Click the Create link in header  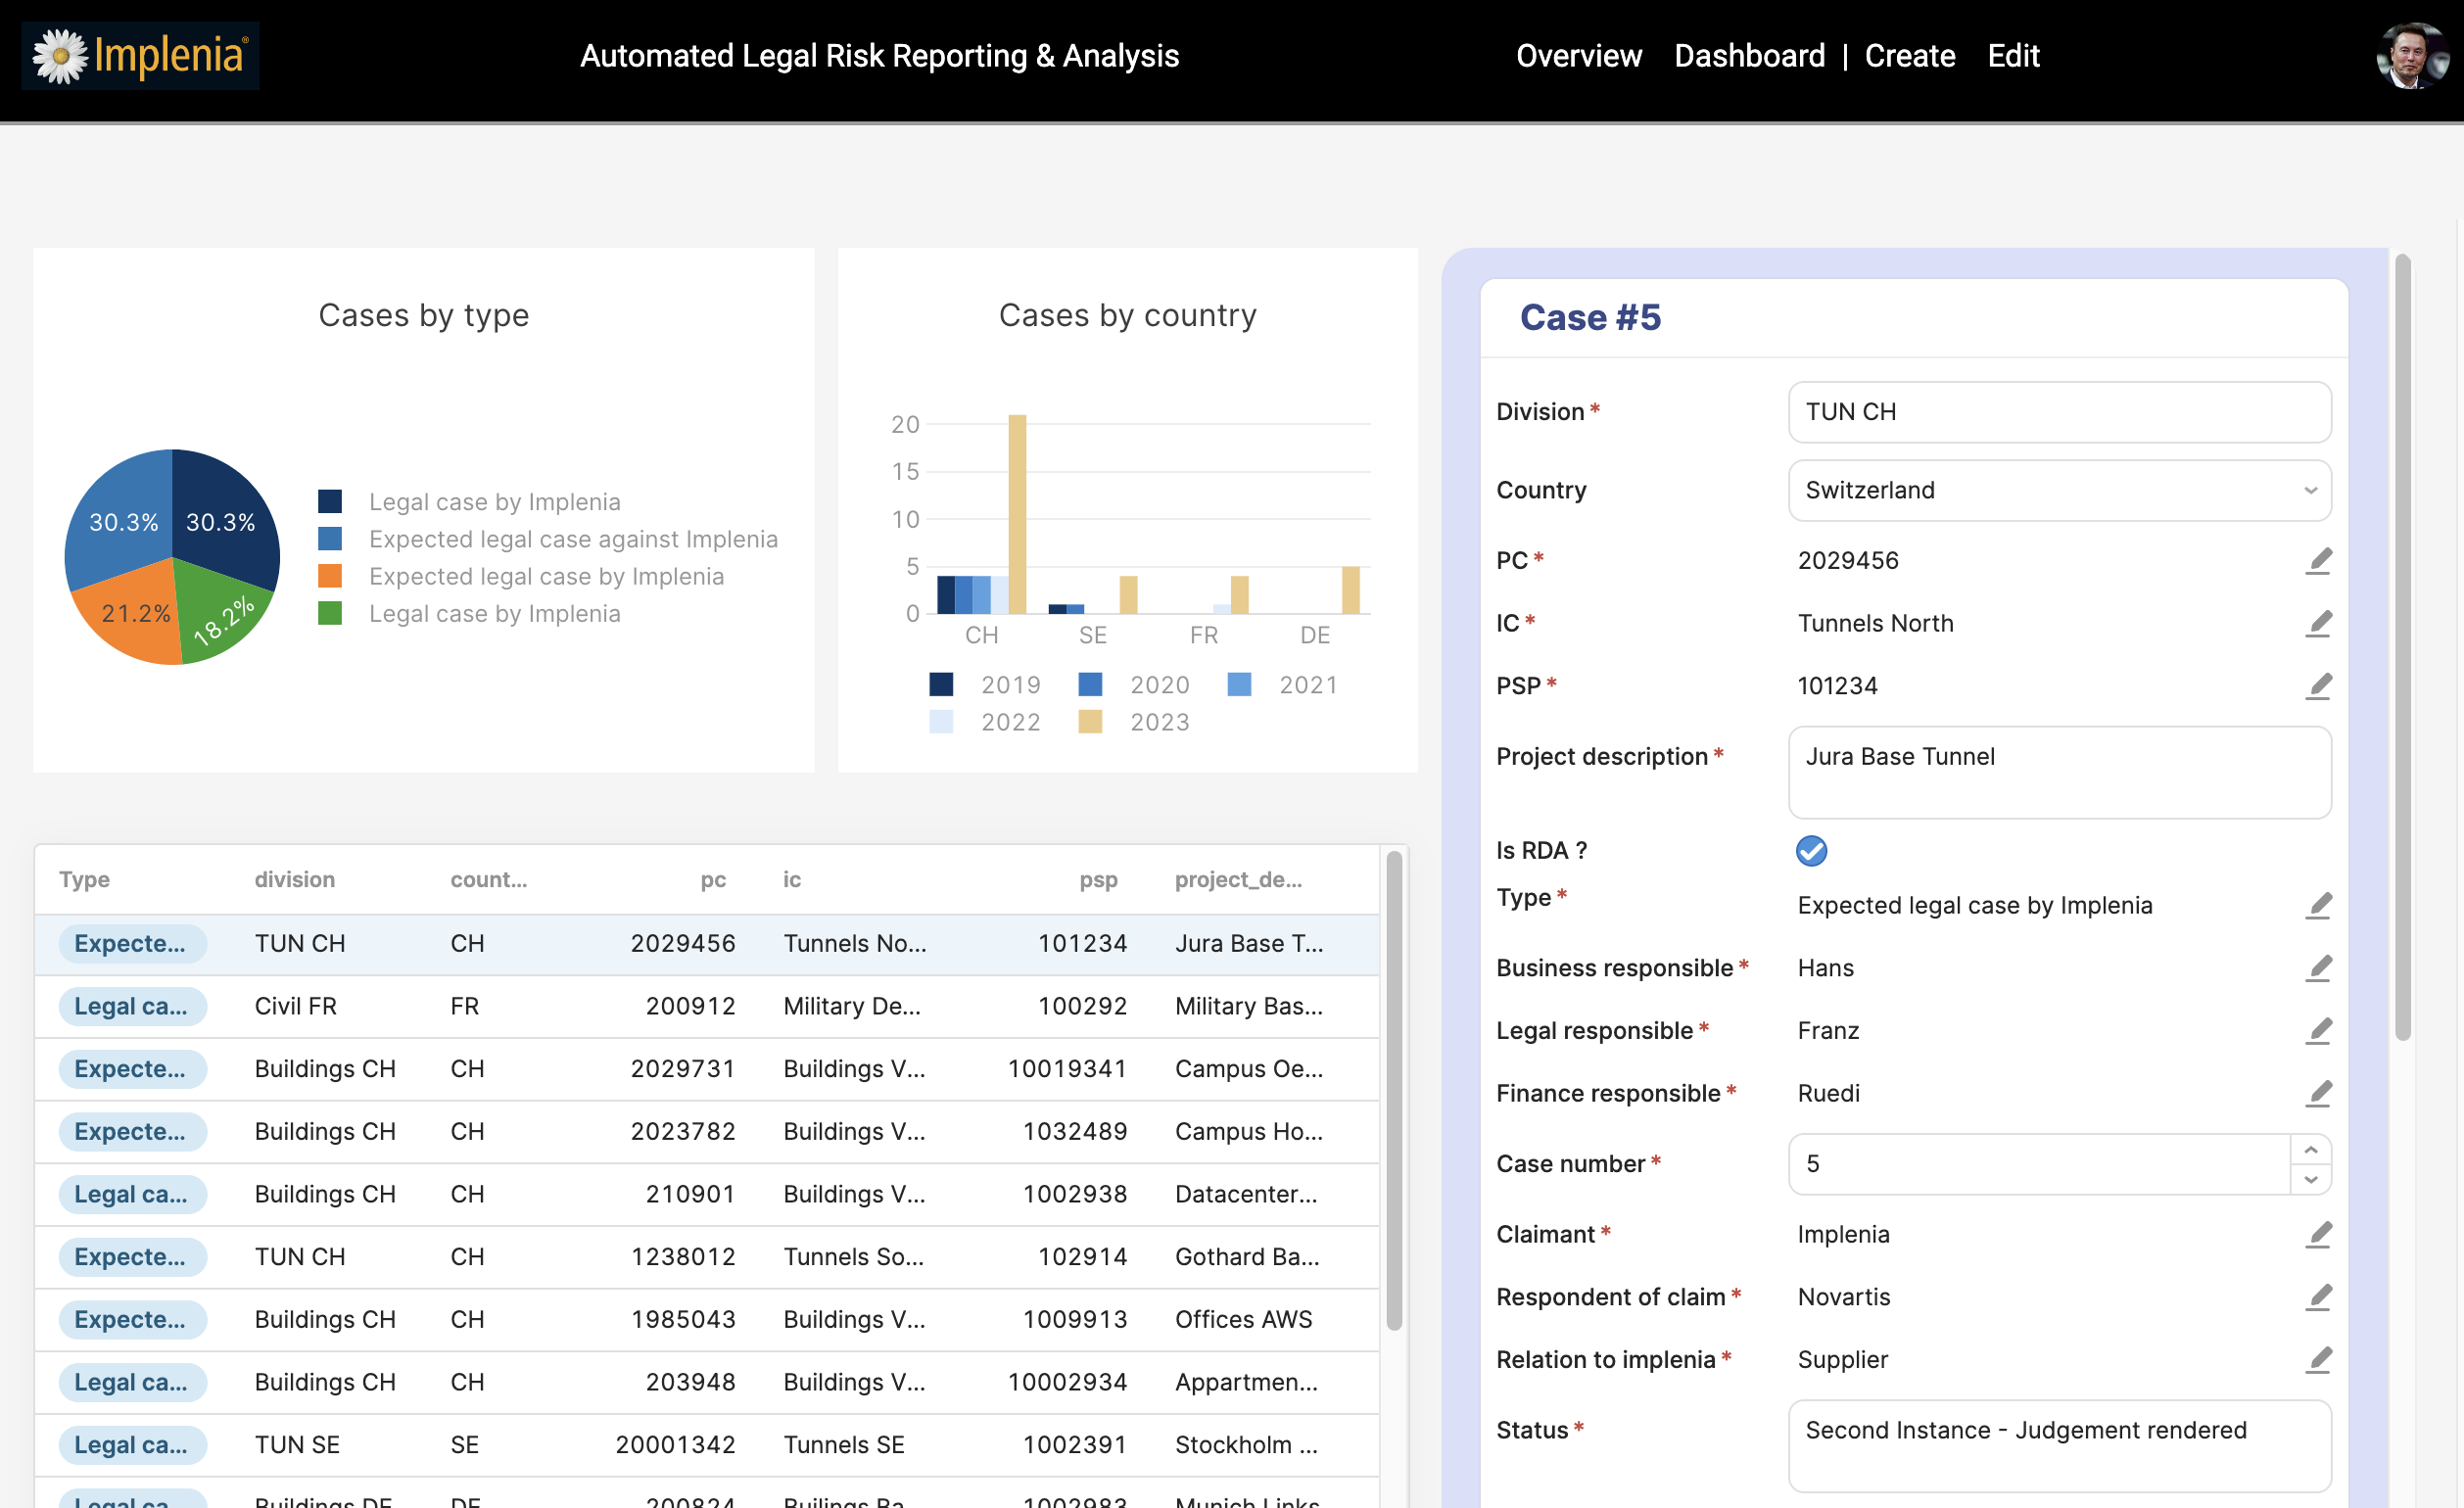(x=1909, y=56)
